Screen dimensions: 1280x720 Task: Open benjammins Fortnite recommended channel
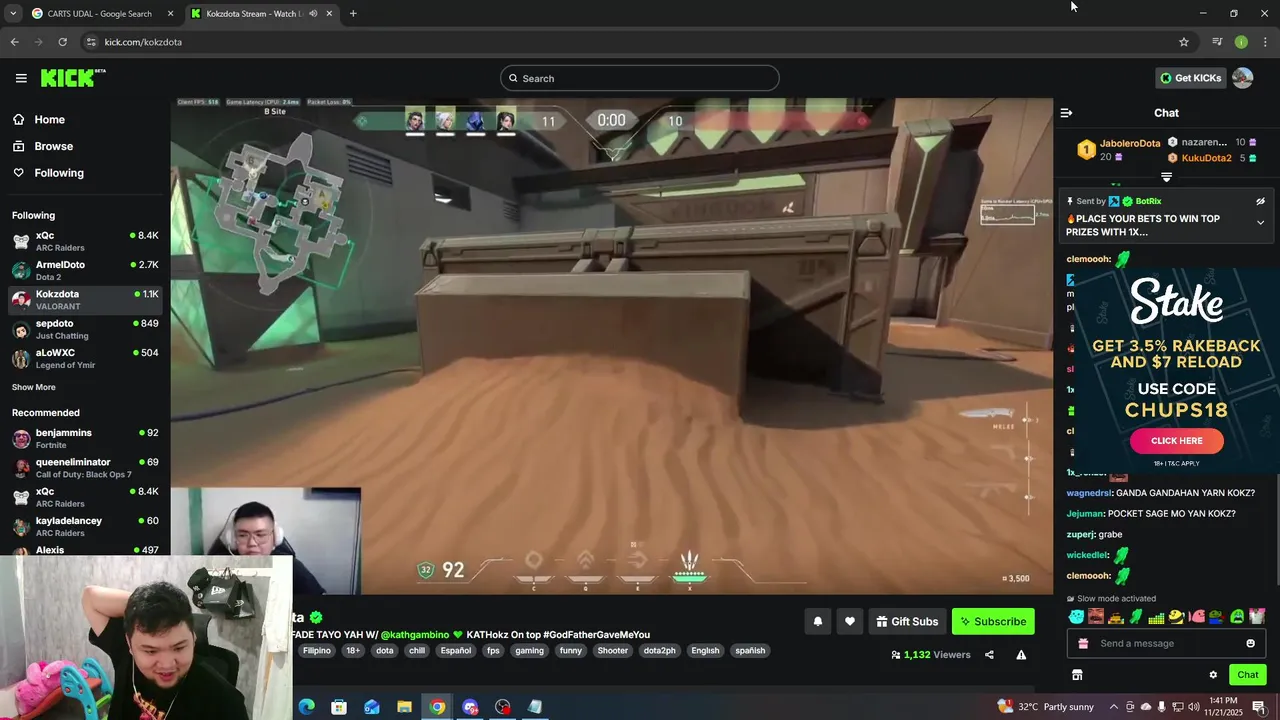point(85,438)
